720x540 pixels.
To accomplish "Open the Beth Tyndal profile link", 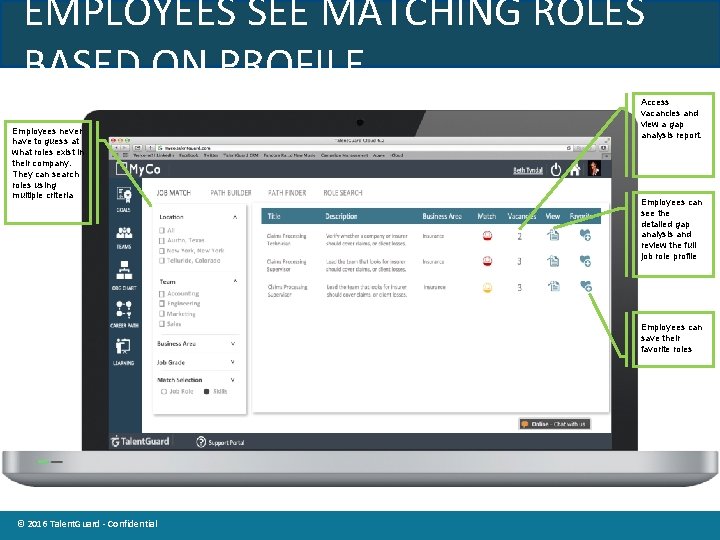I will click(x=528, y=170).
